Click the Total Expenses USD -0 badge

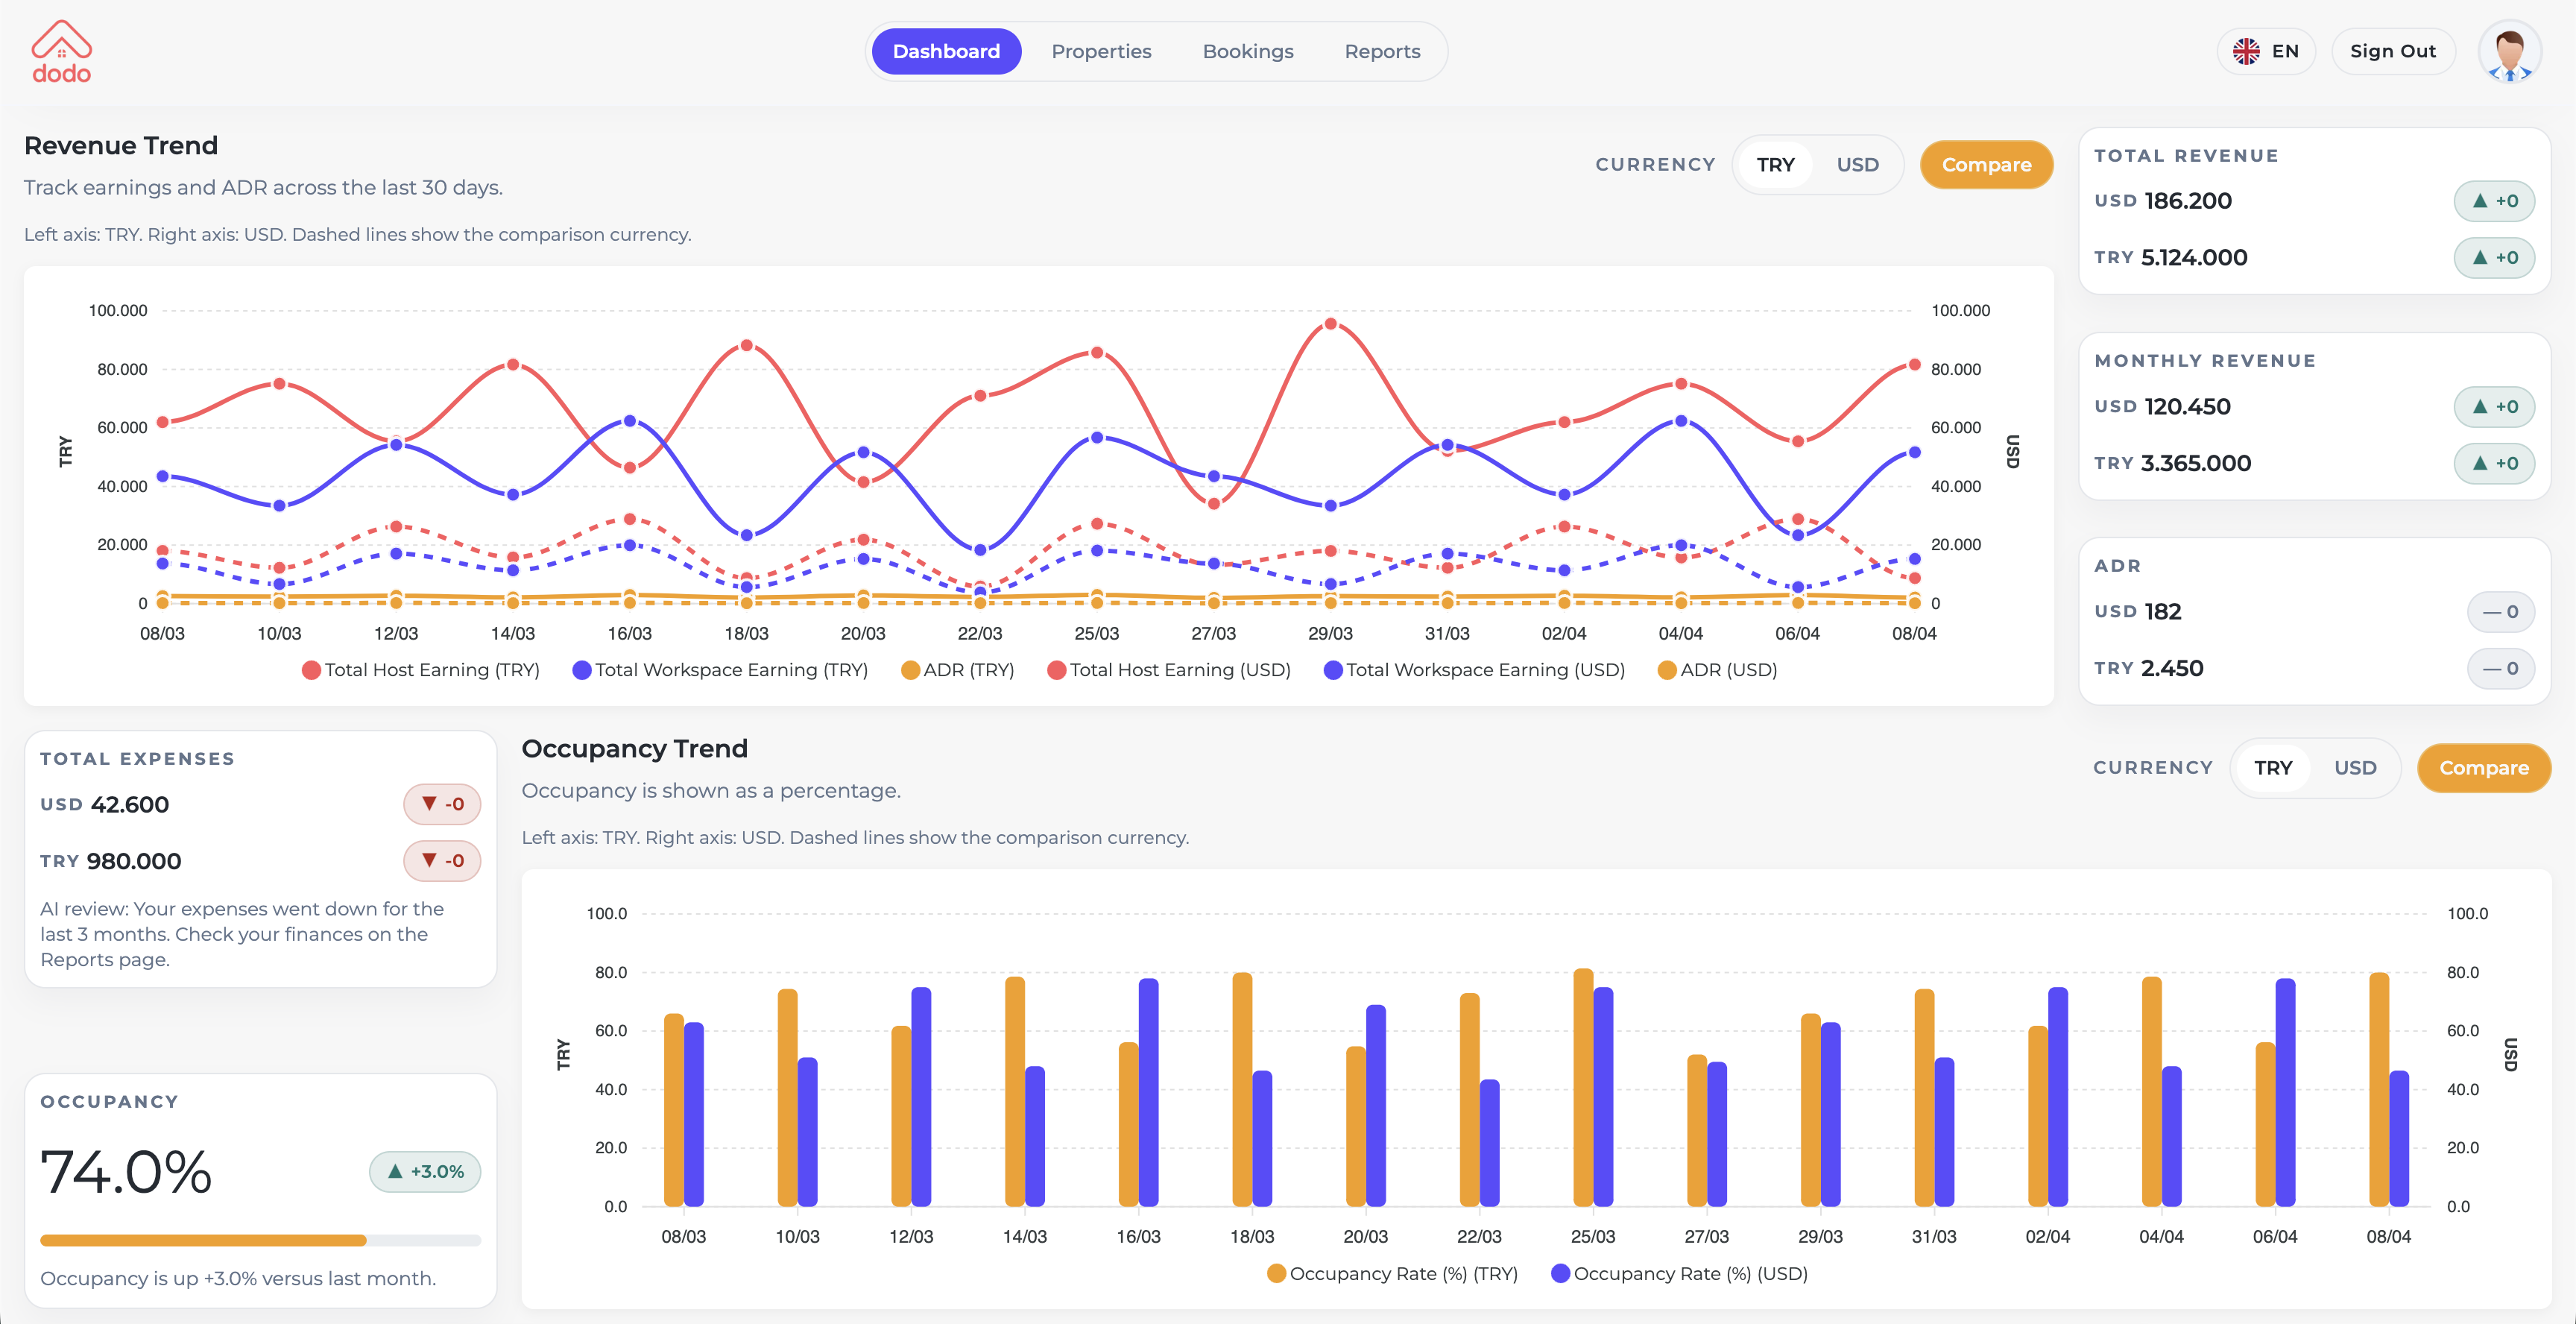[441, 803]
